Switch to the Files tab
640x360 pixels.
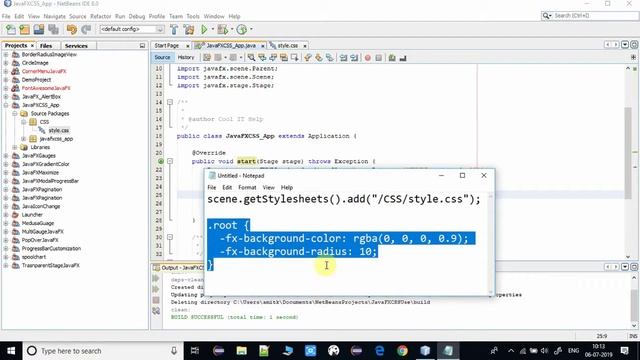tap(46, 46)
